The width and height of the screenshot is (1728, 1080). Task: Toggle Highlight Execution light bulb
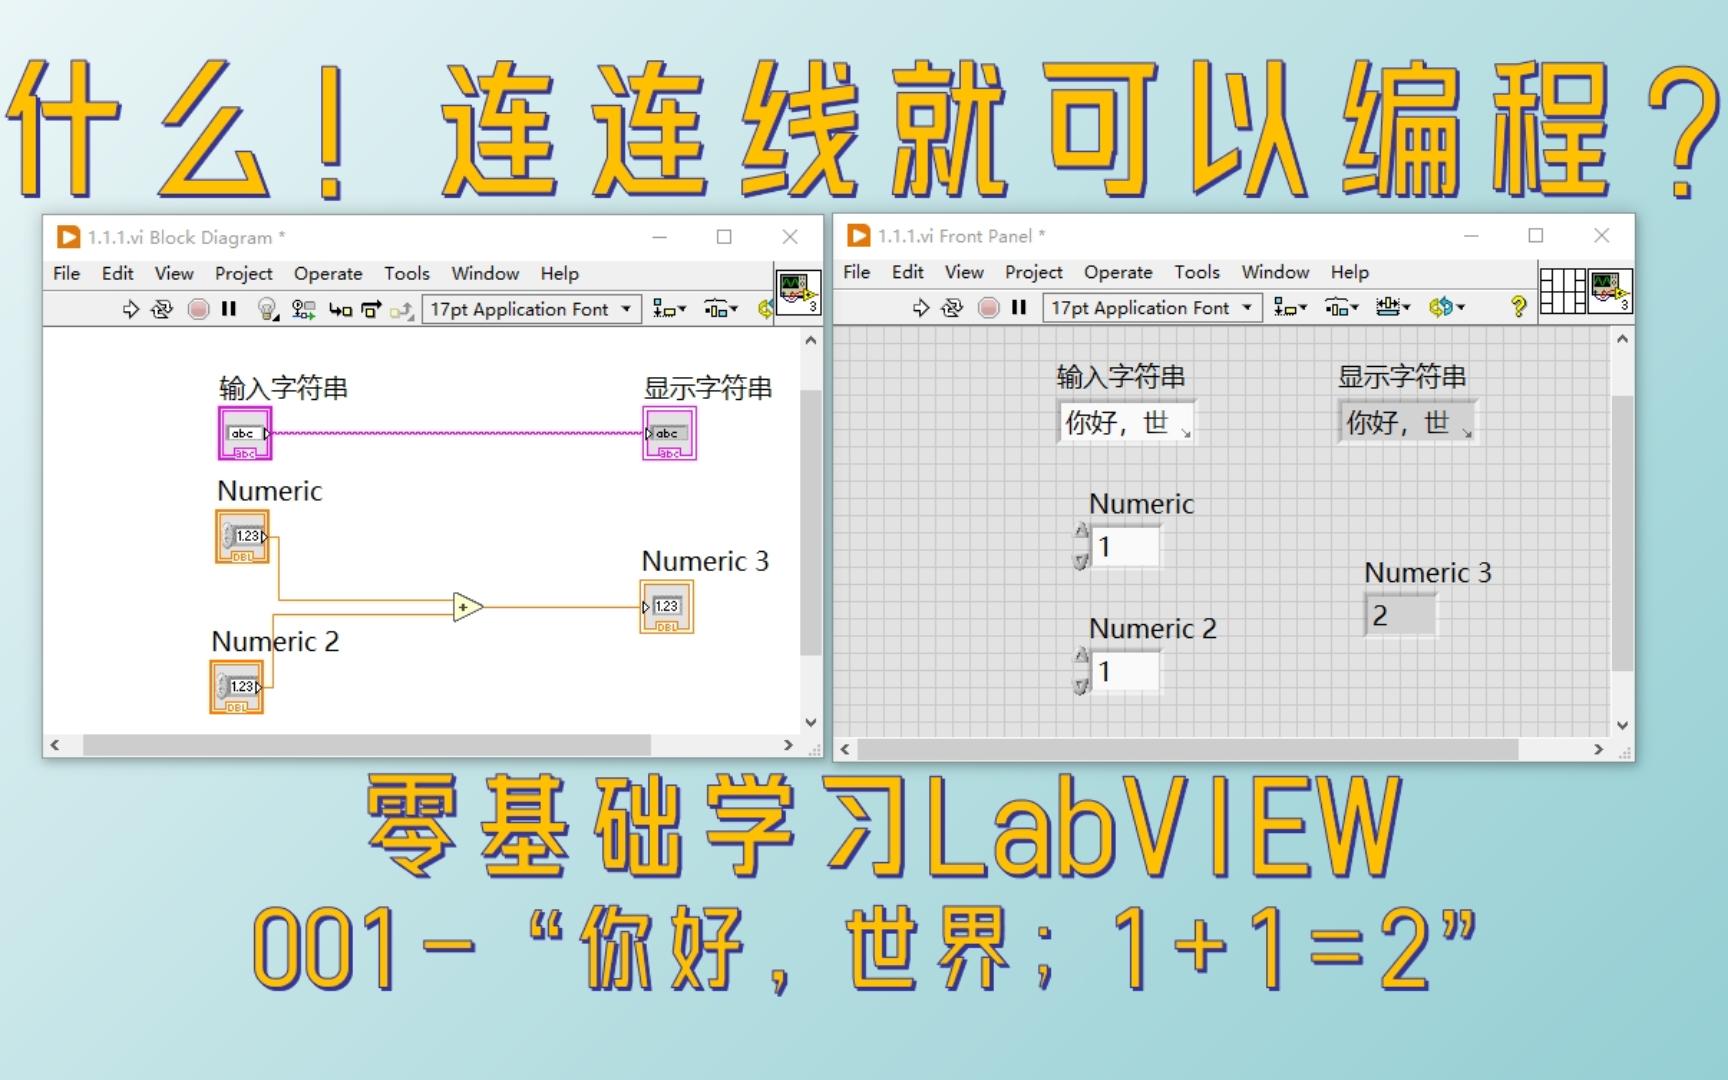click(x=267, y=310)
